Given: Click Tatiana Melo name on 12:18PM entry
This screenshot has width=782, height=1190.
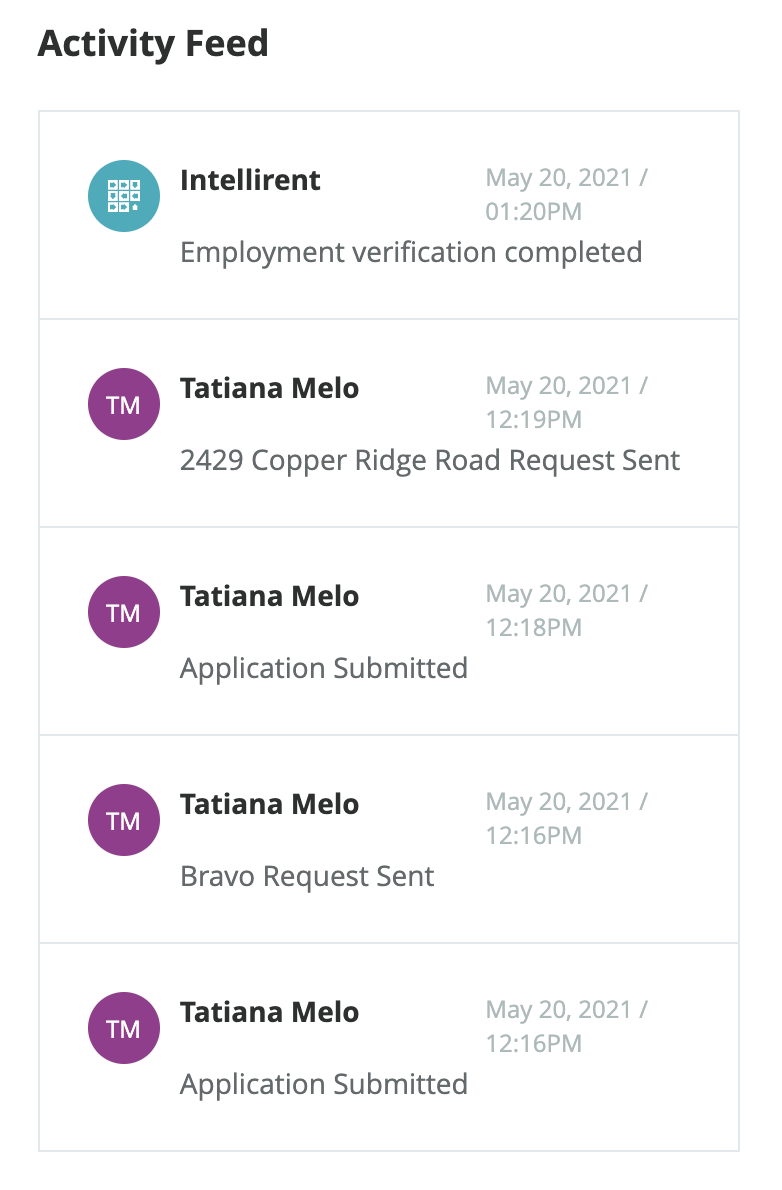Looking at the screenshot, I should point(269,596).
